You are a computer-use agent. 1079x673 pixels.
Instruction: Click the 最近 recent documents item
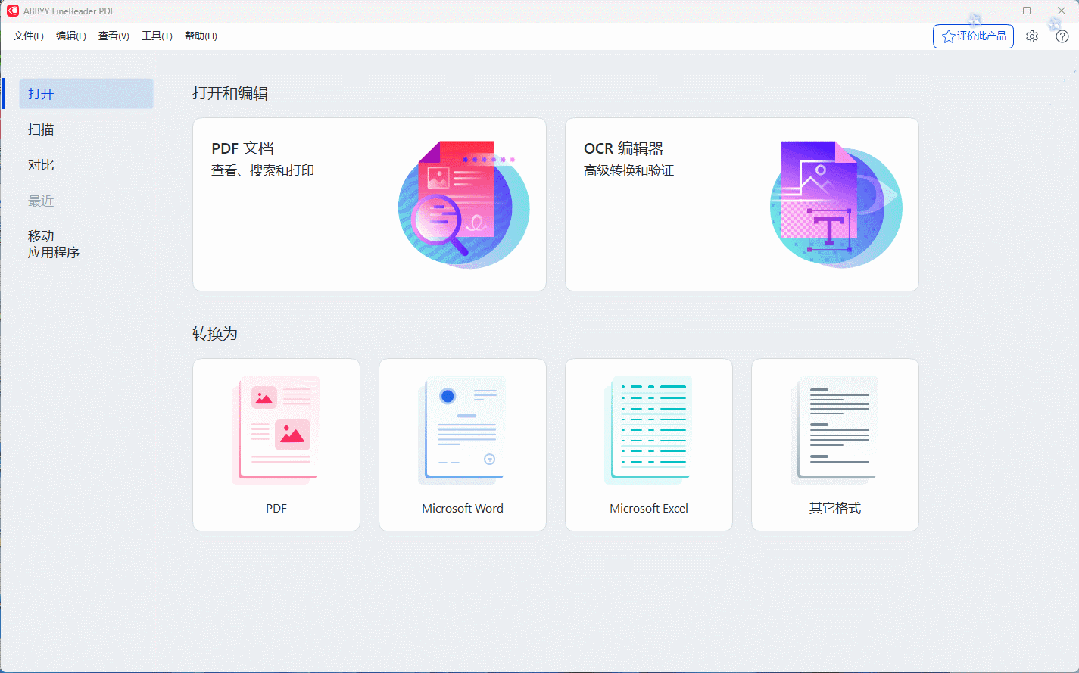point(42,200)
